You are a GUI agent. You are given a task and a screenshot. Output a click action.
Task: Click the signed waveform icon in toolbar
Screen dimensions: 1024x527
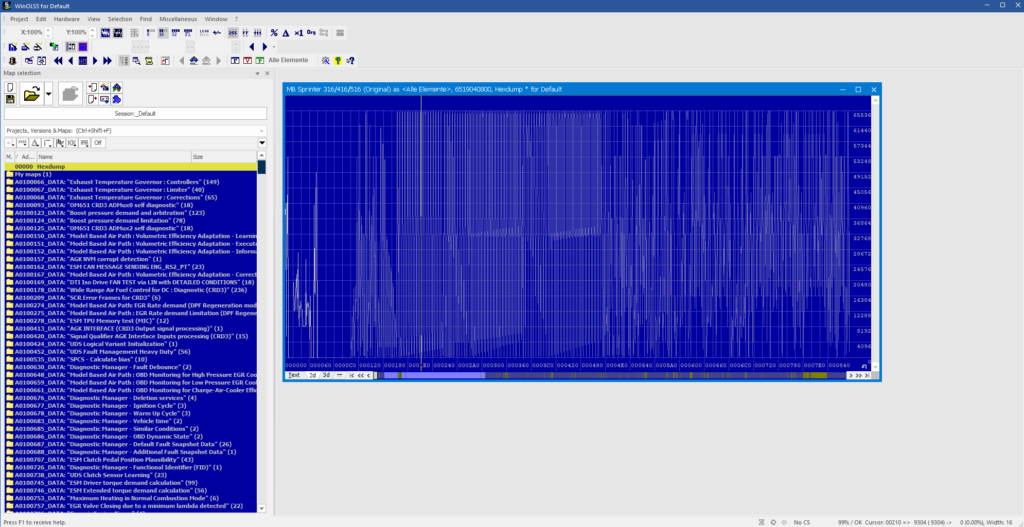217,33
